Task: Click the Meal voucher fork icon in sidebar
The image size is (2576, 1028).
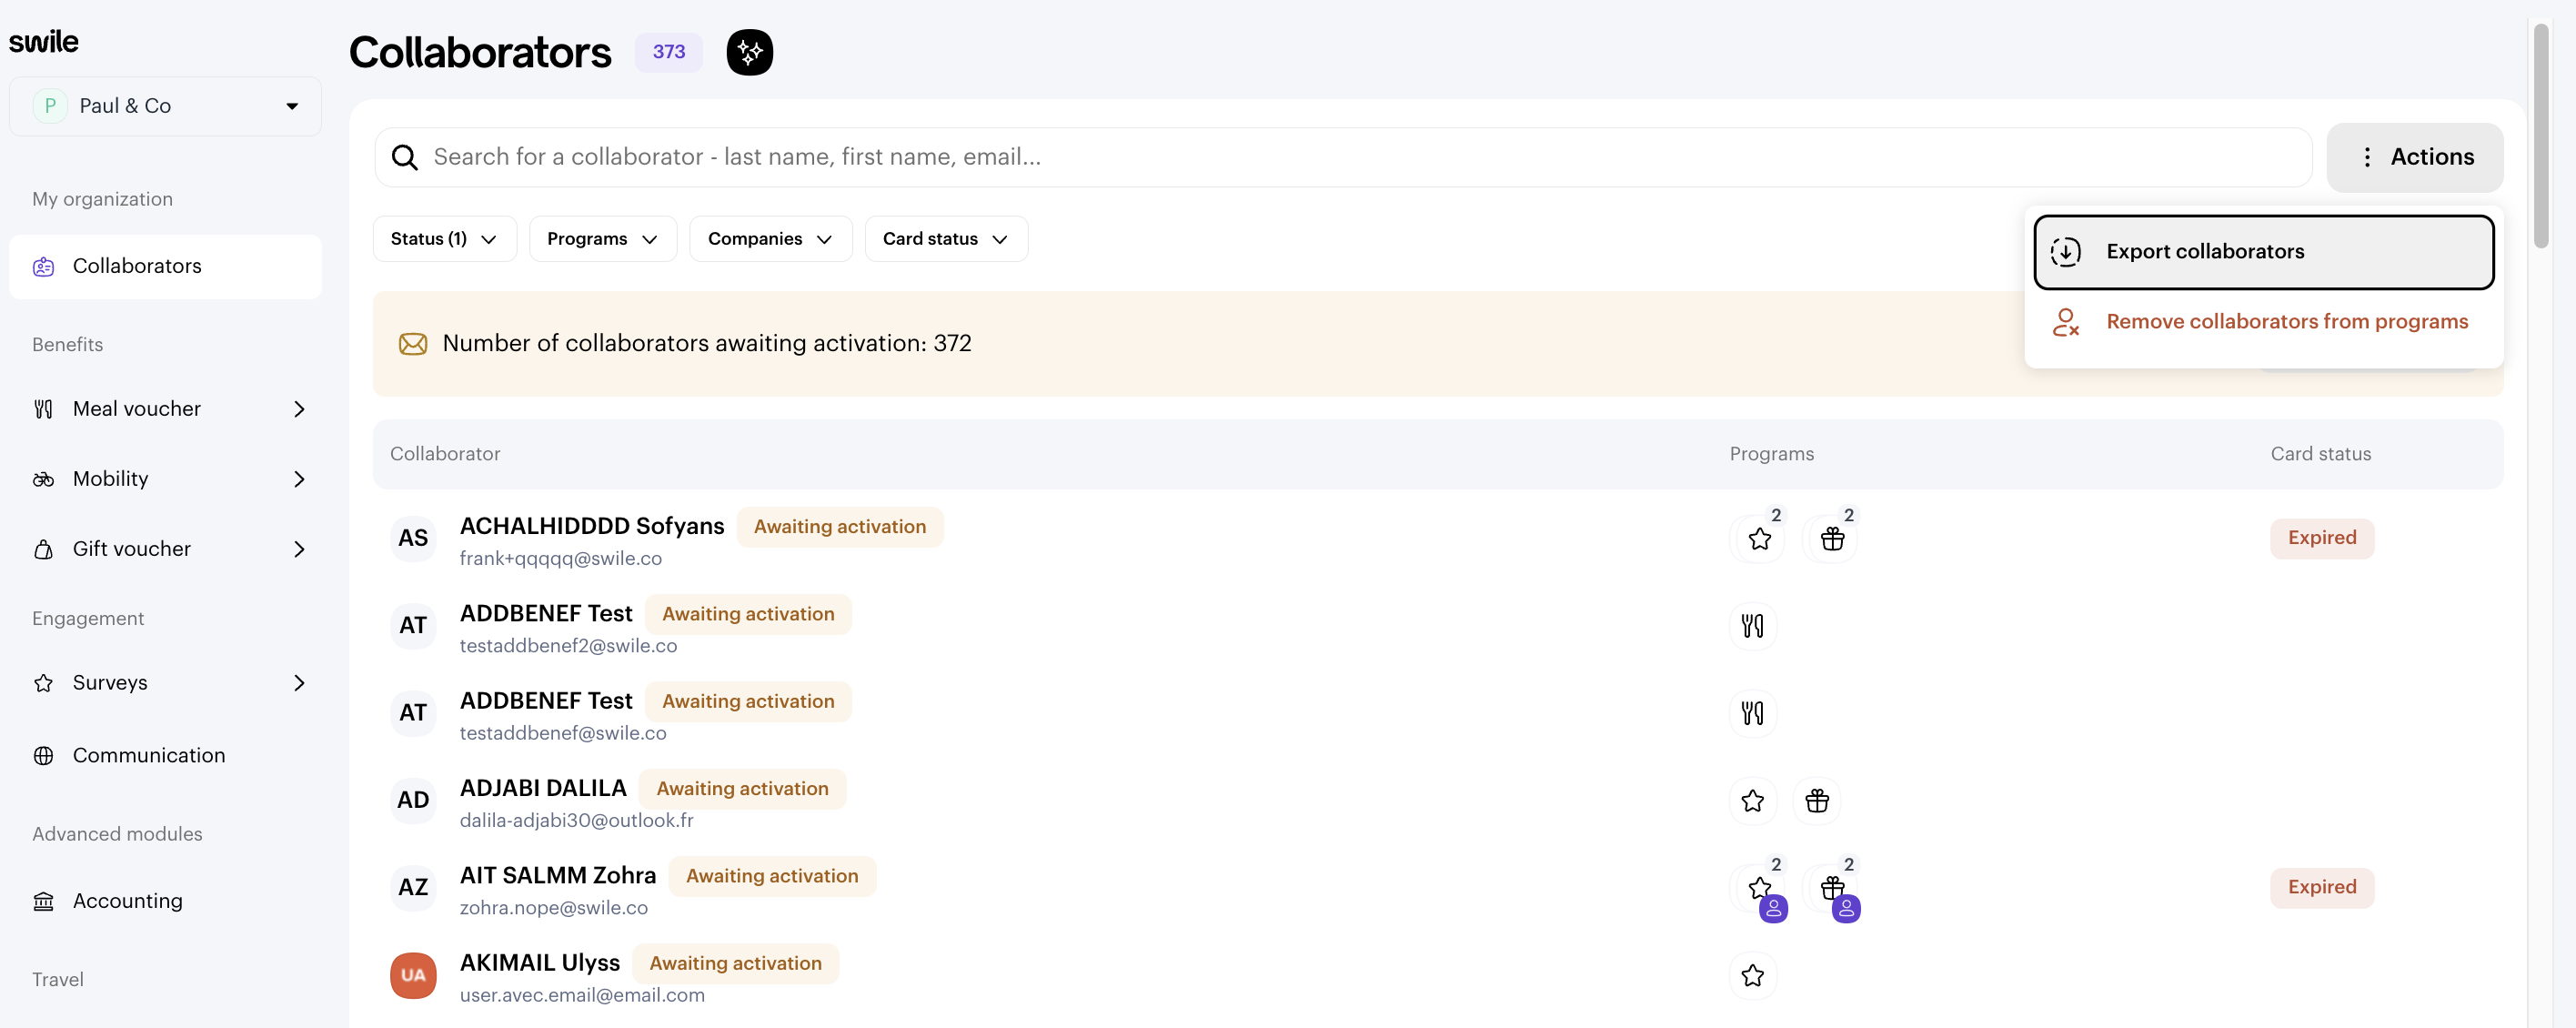Action: (x=43, y=409)
